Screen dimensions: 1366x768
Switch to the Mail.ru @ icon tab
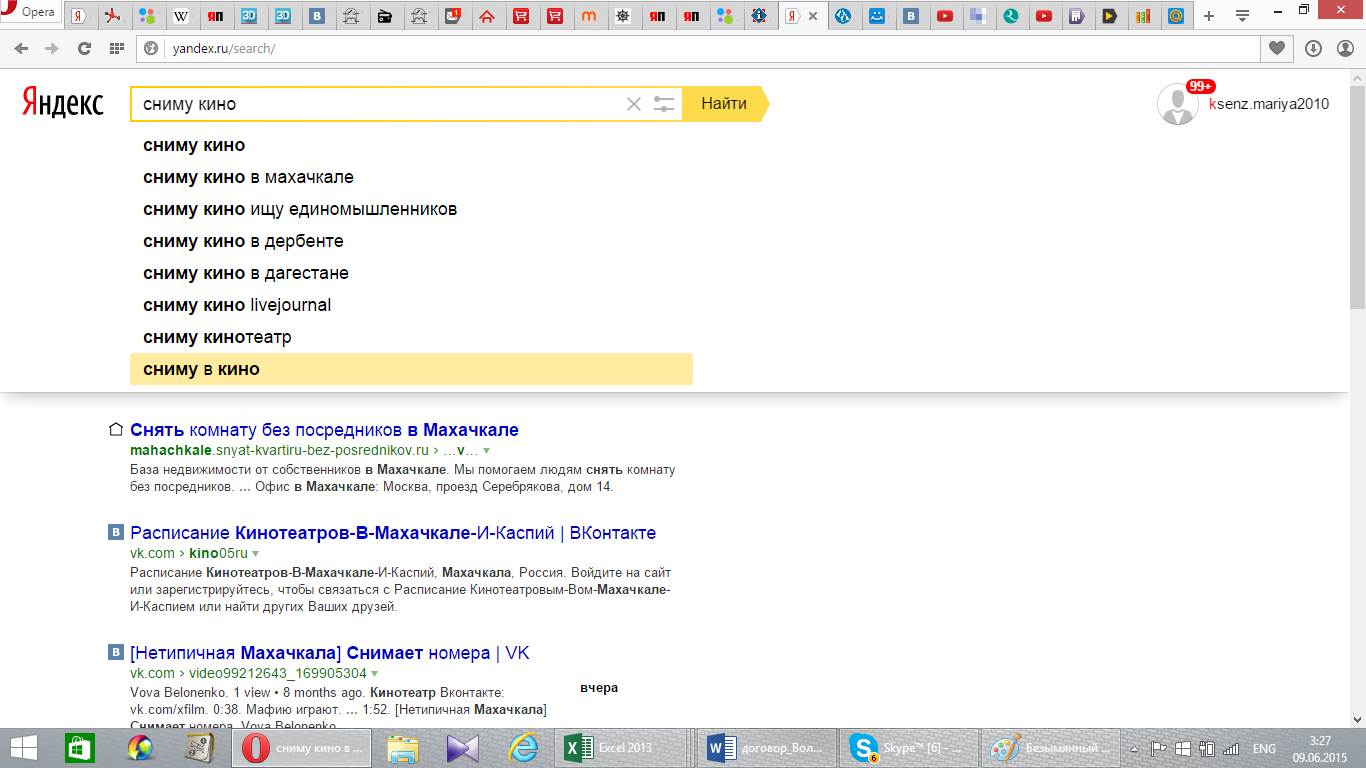coord(1177,16)
